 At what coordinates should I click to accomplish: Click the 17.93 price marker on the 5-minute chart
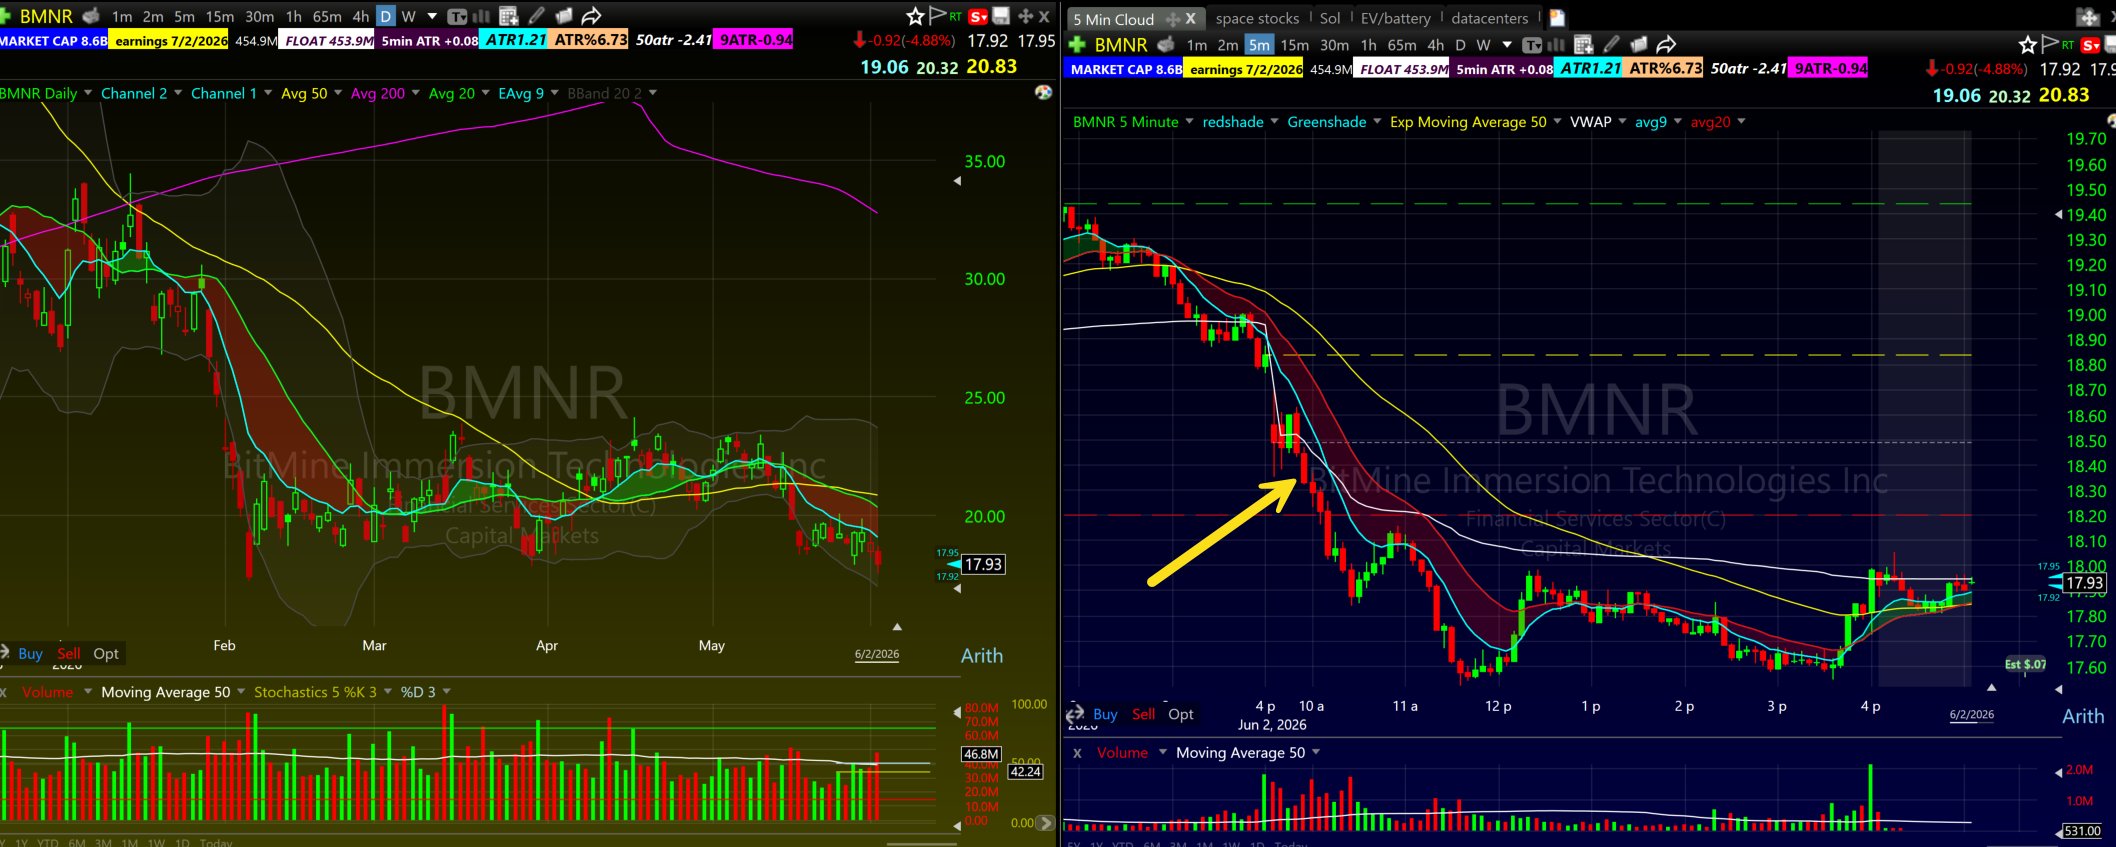point(2084,583)
